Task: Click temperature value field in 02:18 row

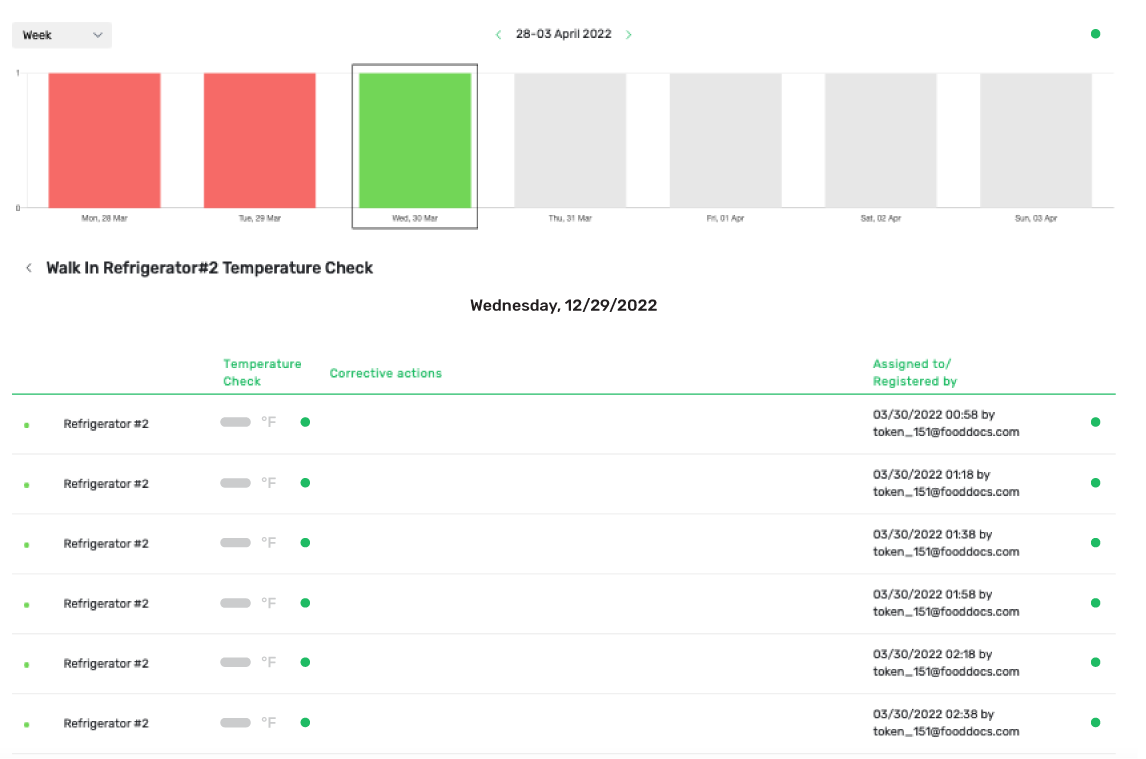Action: click(x=235, y=662)
